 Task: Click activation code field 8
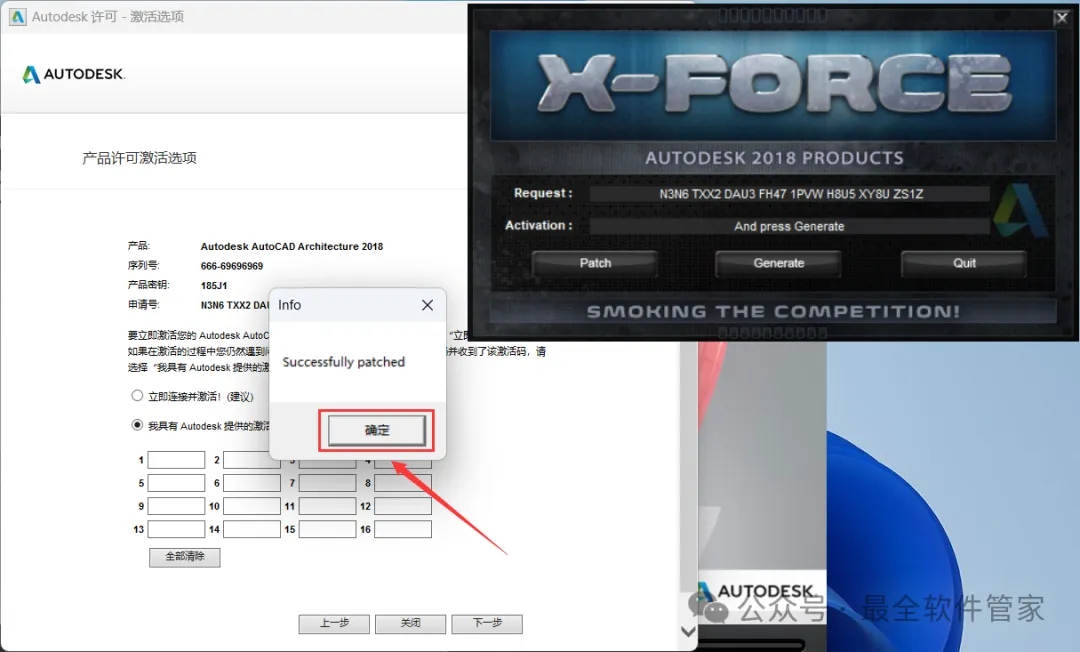click(x=403, y=483)
